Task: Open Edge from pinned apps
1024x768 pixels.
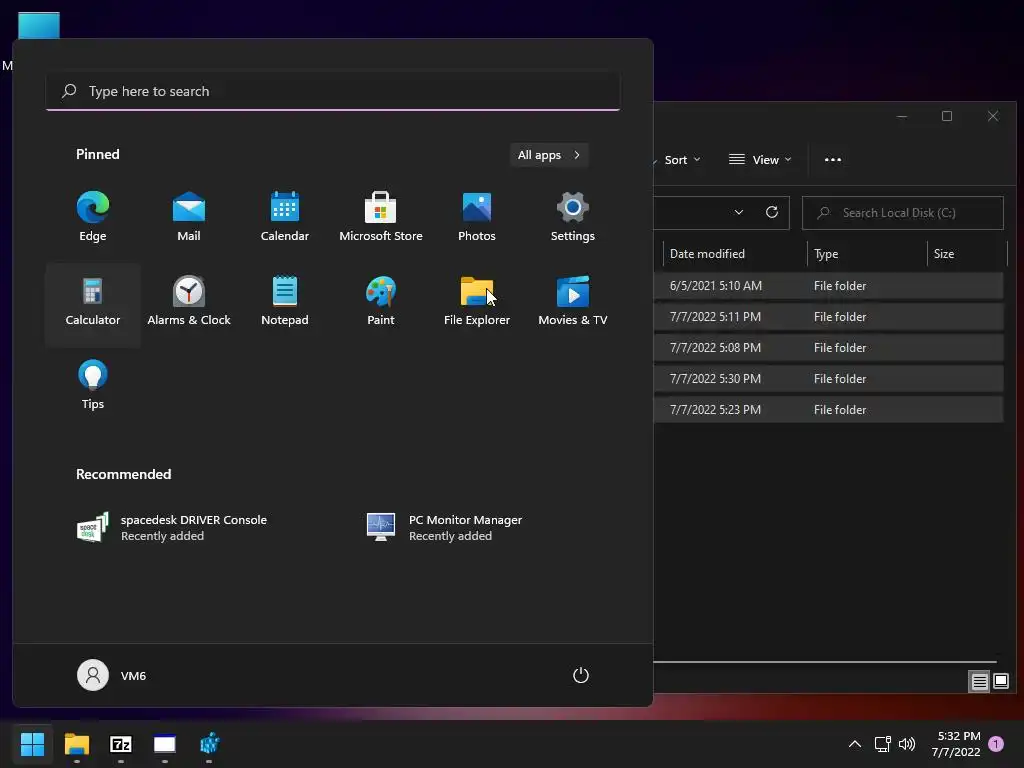Action: coord(93,217)
